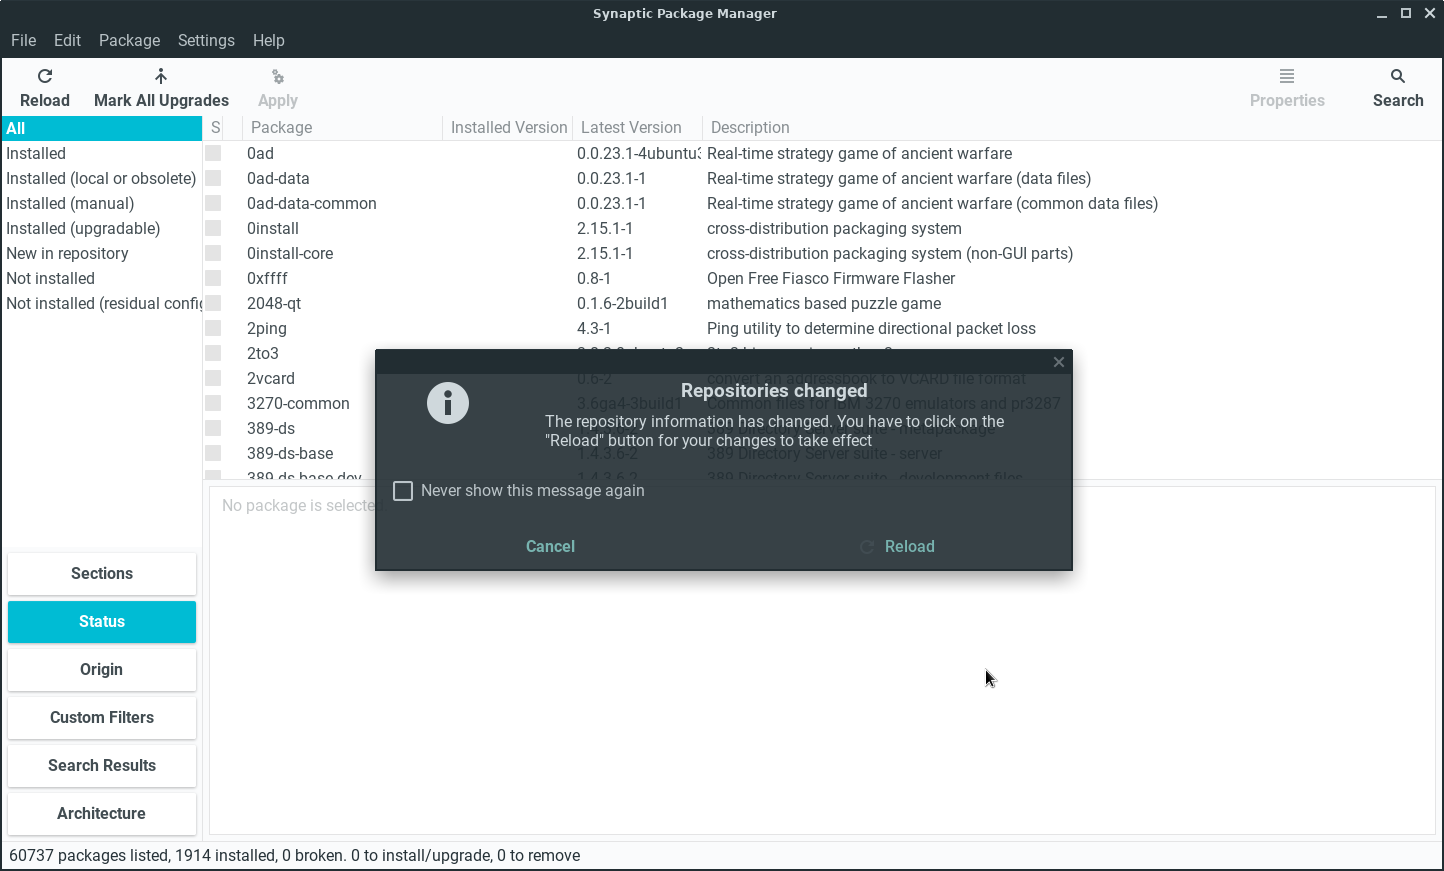This screenshot has height=871, width=1444.
Task: Sort by Latest Version column header
Action: (638, 128)
